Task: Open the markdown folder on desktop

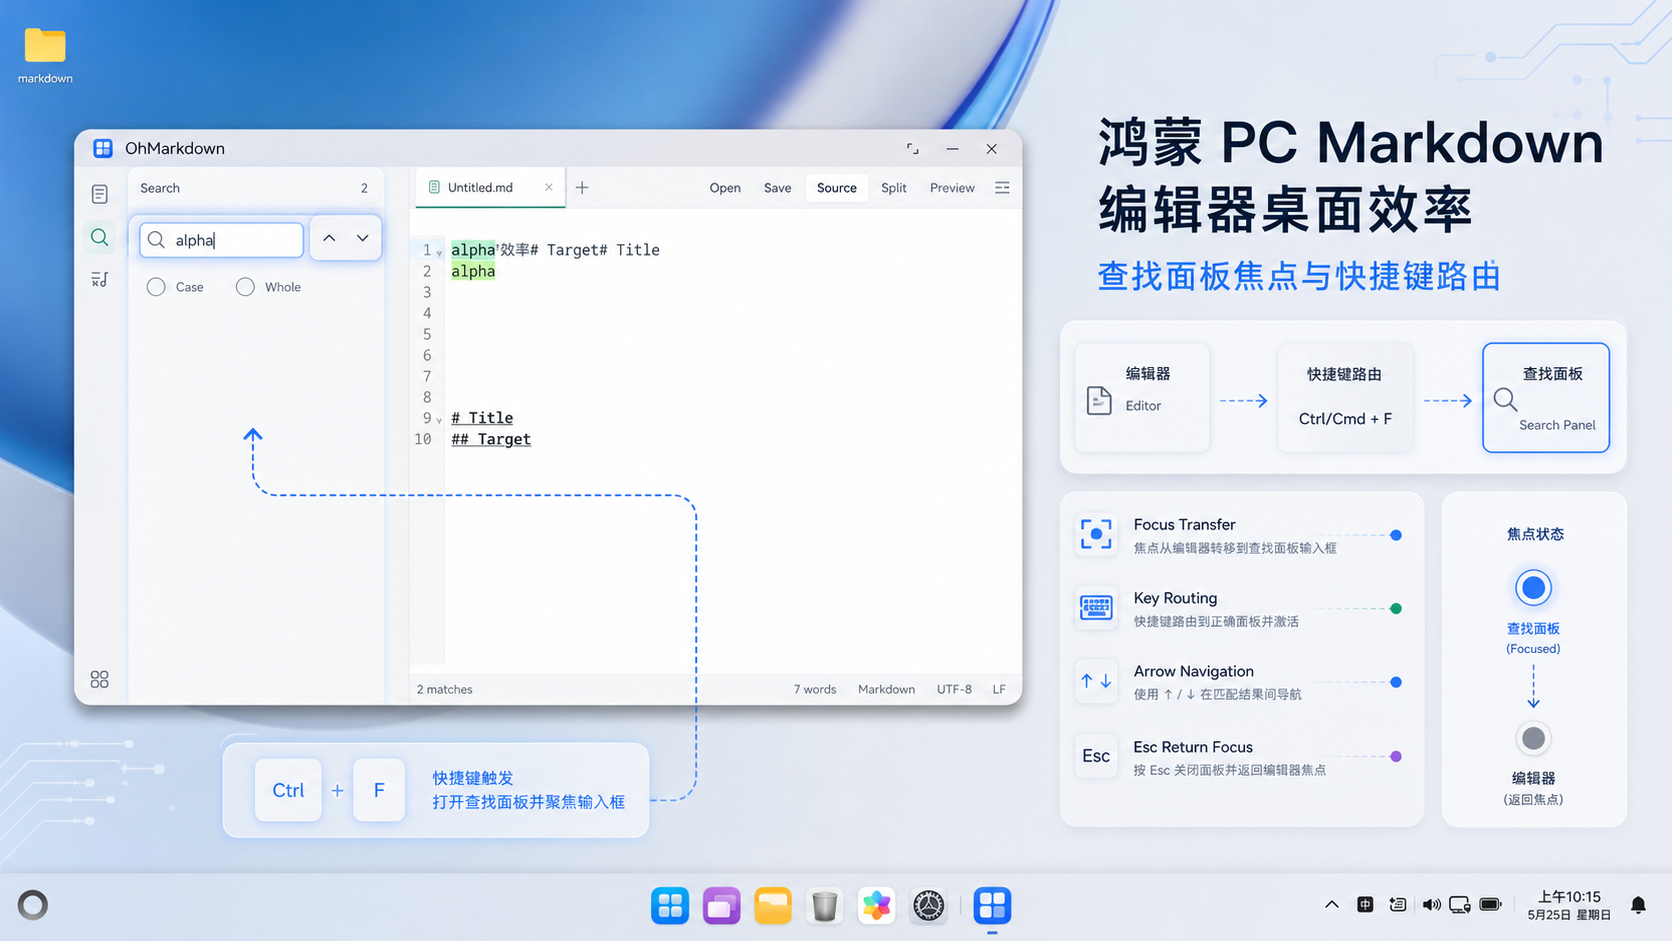Action: coord(45,55)
